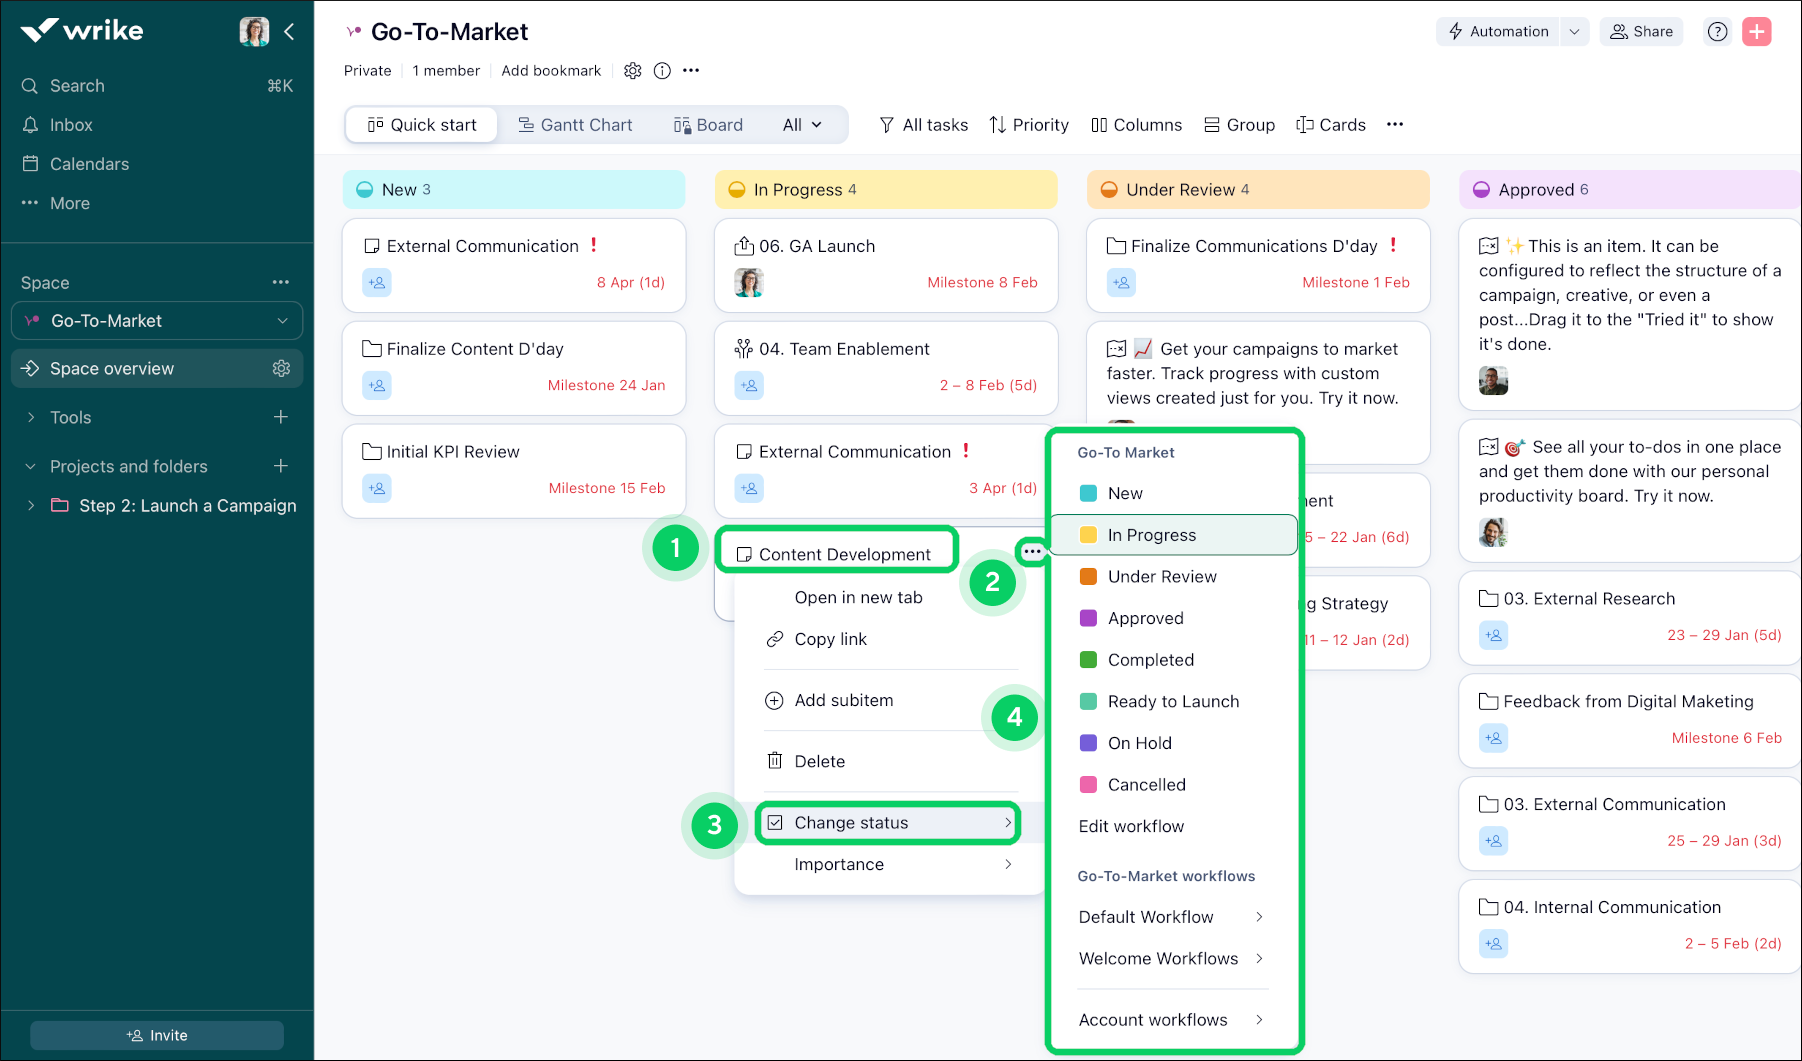Click the plus icon next to Tools
Image resolution: width=1802 pixels, height=1061 pixels.
coord(281,417)
